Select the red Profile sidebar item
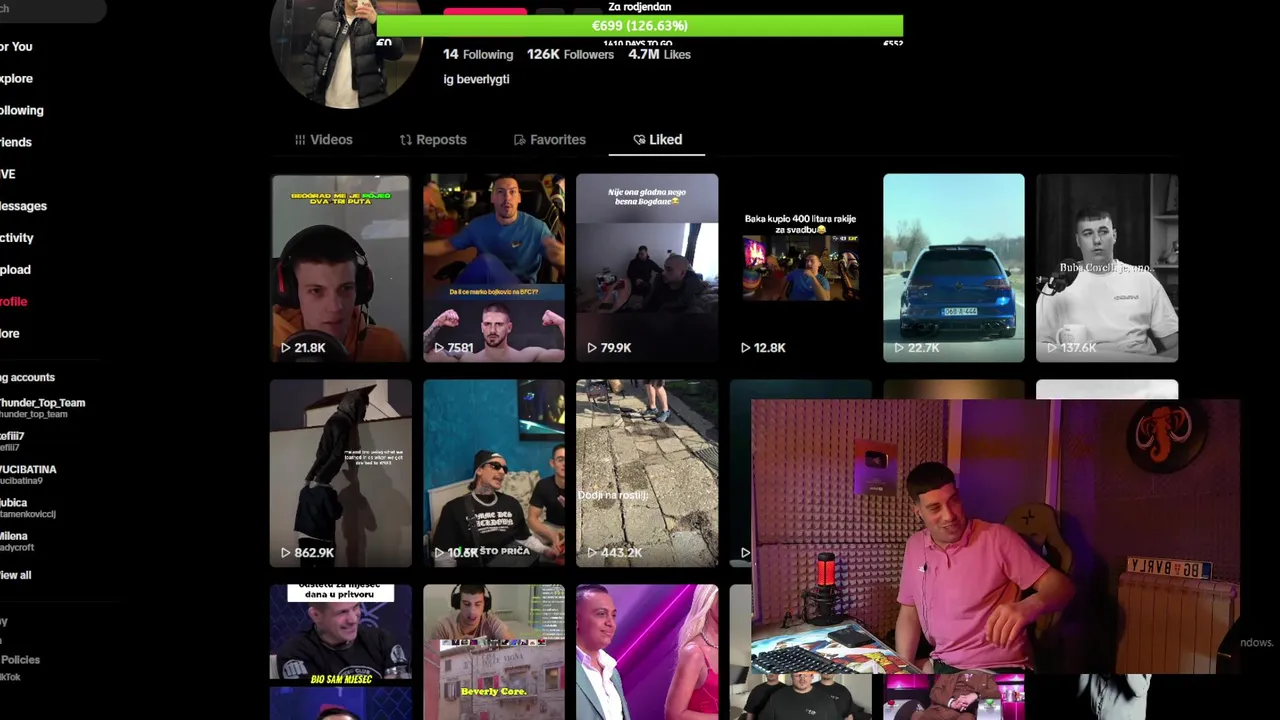1280x720 pixels. 14,302
